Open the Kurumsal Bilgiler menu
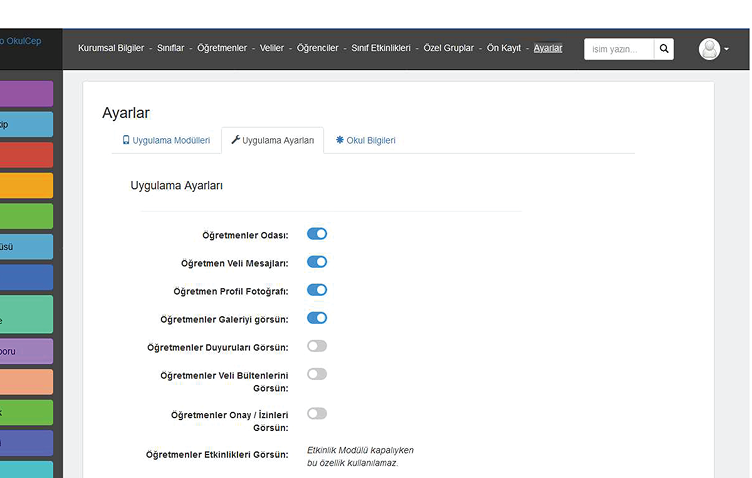Image resolution: width=752 pixels, height=478 pixels. (111, 48)
